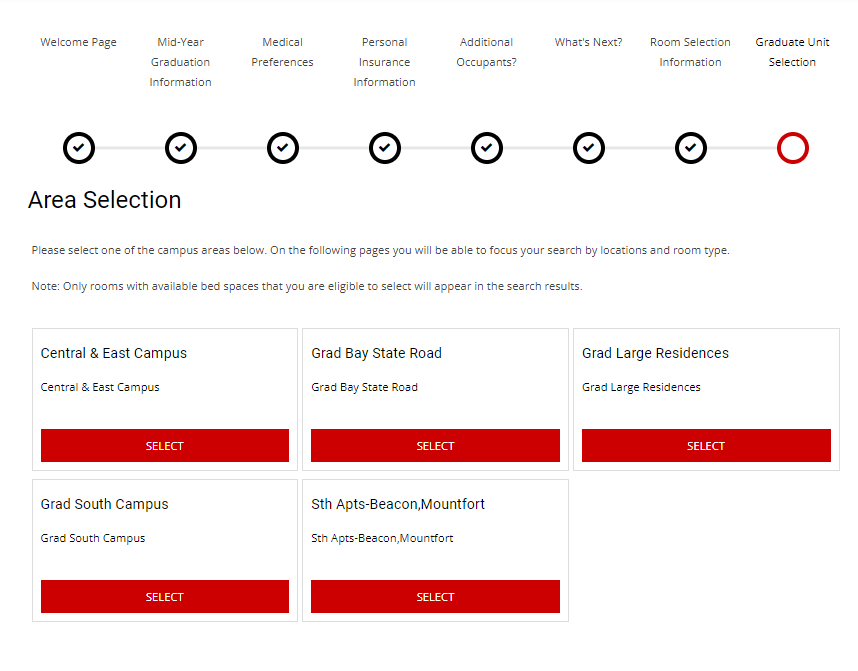Viewport: 858px width, 671px height.
Task: Click the Grad Bay State Road card title
Action: tap(376, 353)
